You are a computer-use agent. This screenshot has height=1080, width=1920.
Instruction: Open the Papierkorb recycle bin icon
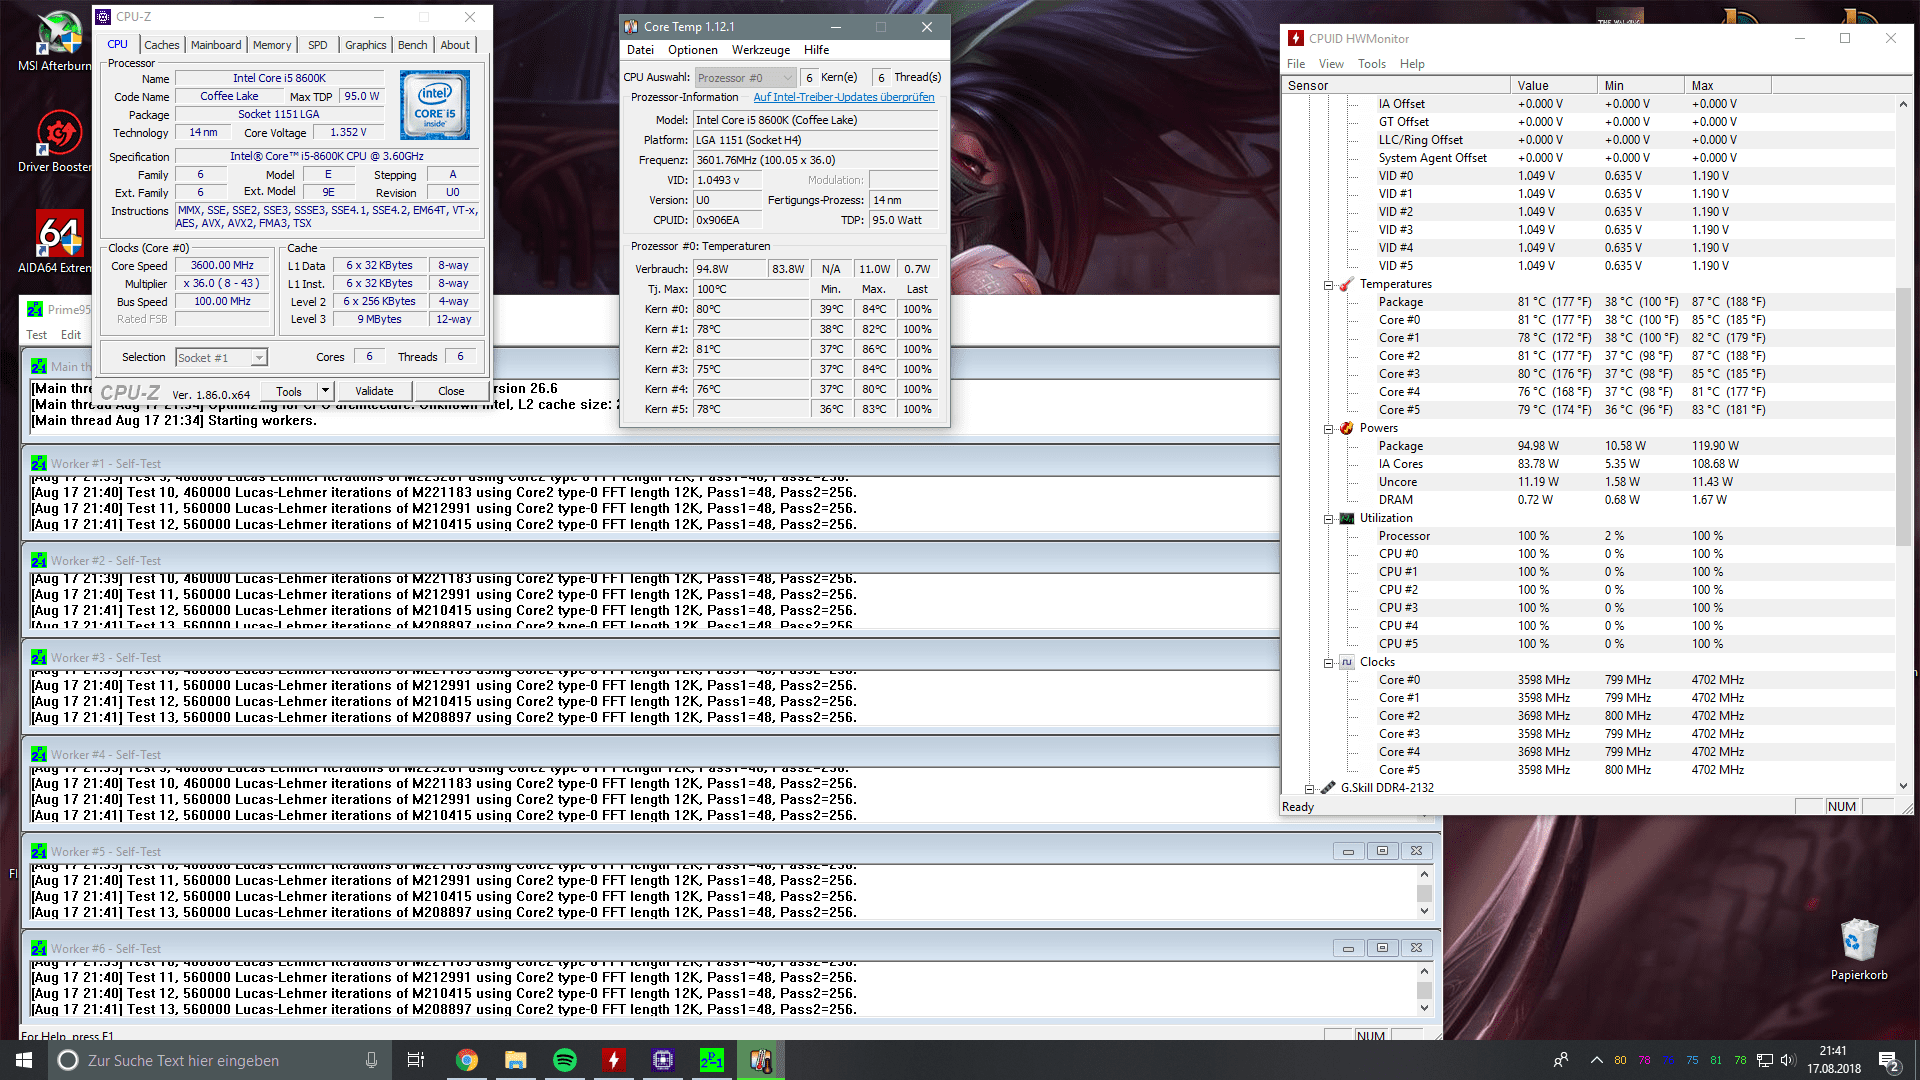1859,950
